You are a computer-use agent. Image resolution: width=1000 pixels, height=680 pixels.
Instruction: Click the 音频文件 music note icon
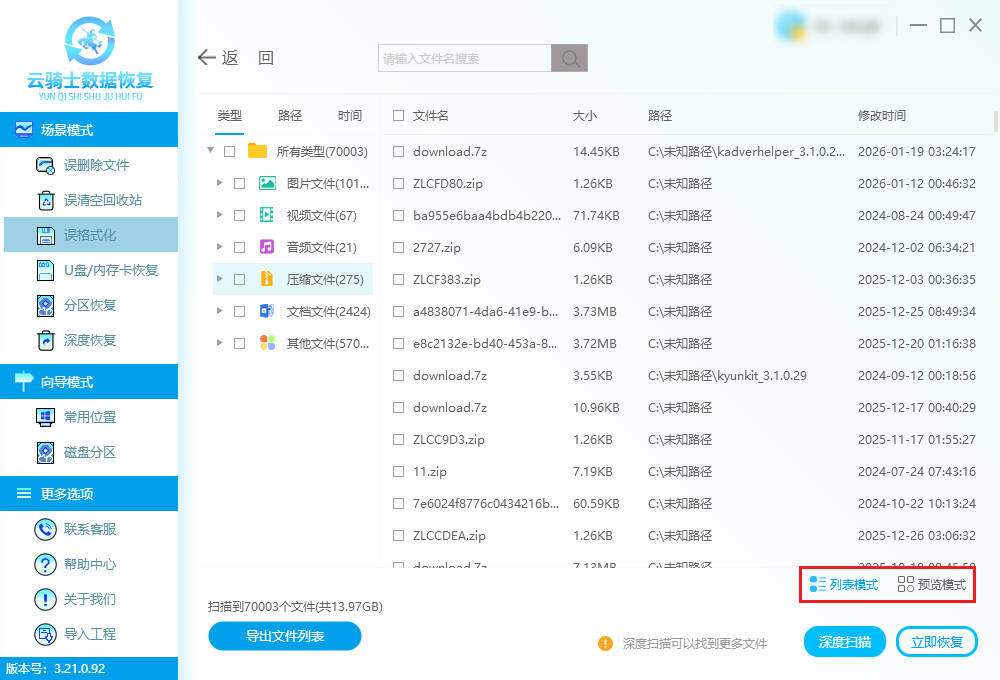pyautogui.click(x=267, y=247)
